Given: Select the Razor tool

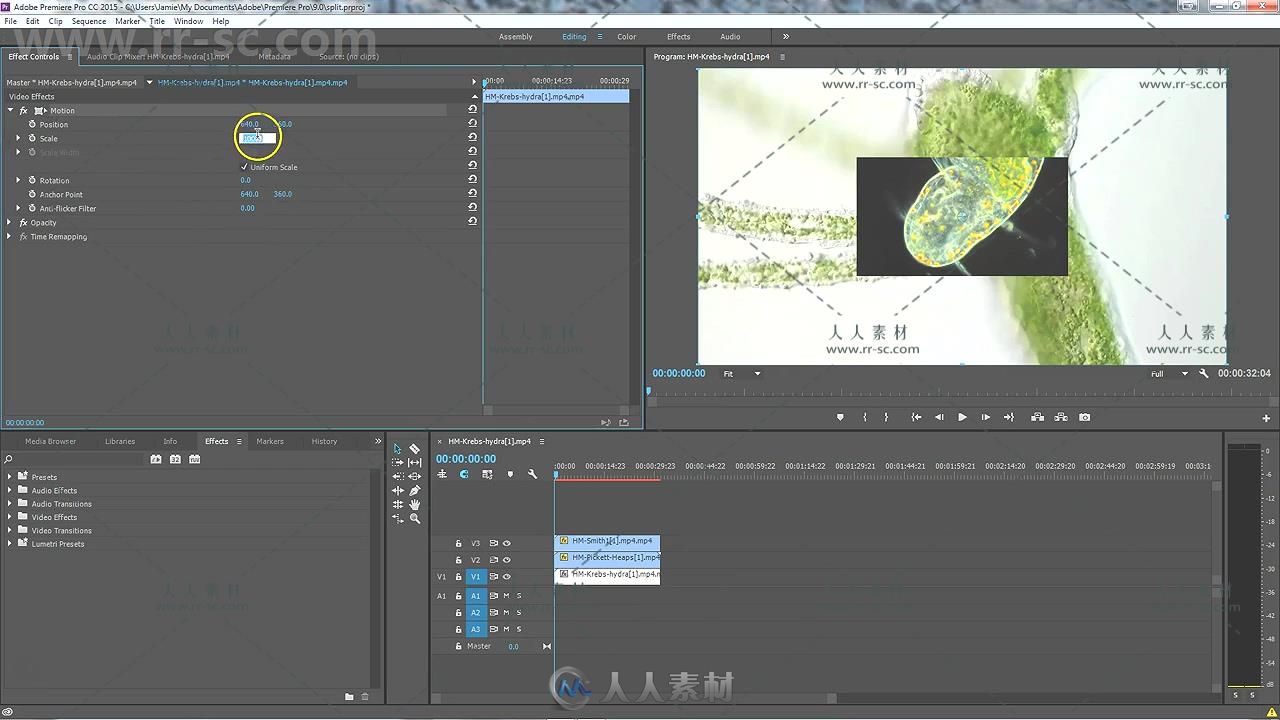Looking at the screenshot, I should pos(415,449).
